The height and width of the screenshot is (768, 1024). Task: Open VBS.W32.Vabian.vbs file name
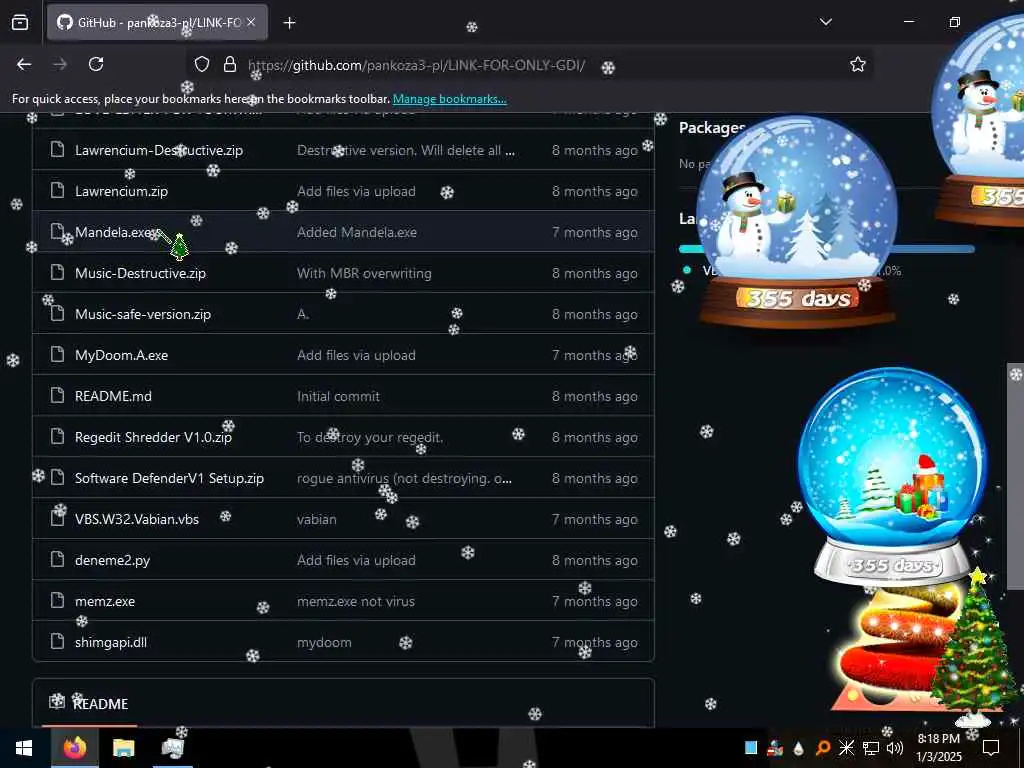click(137, 519)
